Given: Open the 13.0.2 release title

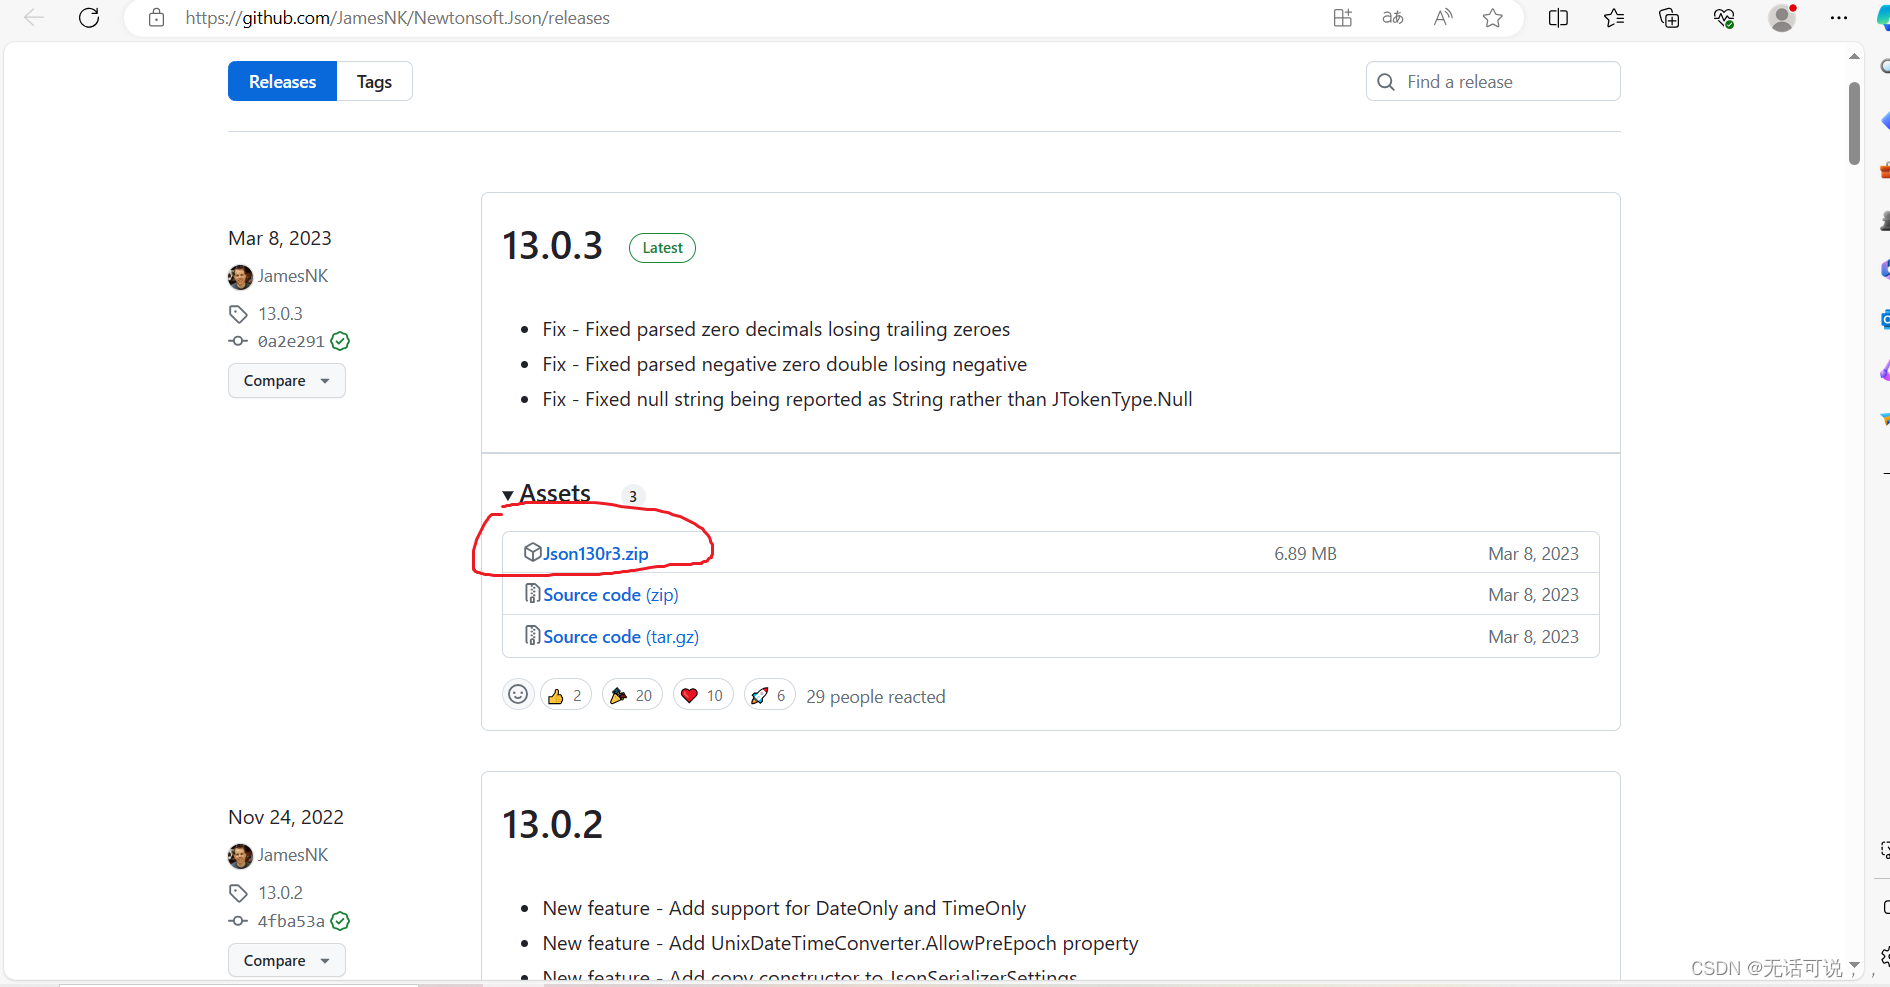Looking at the screenshot, I should 552,825.
